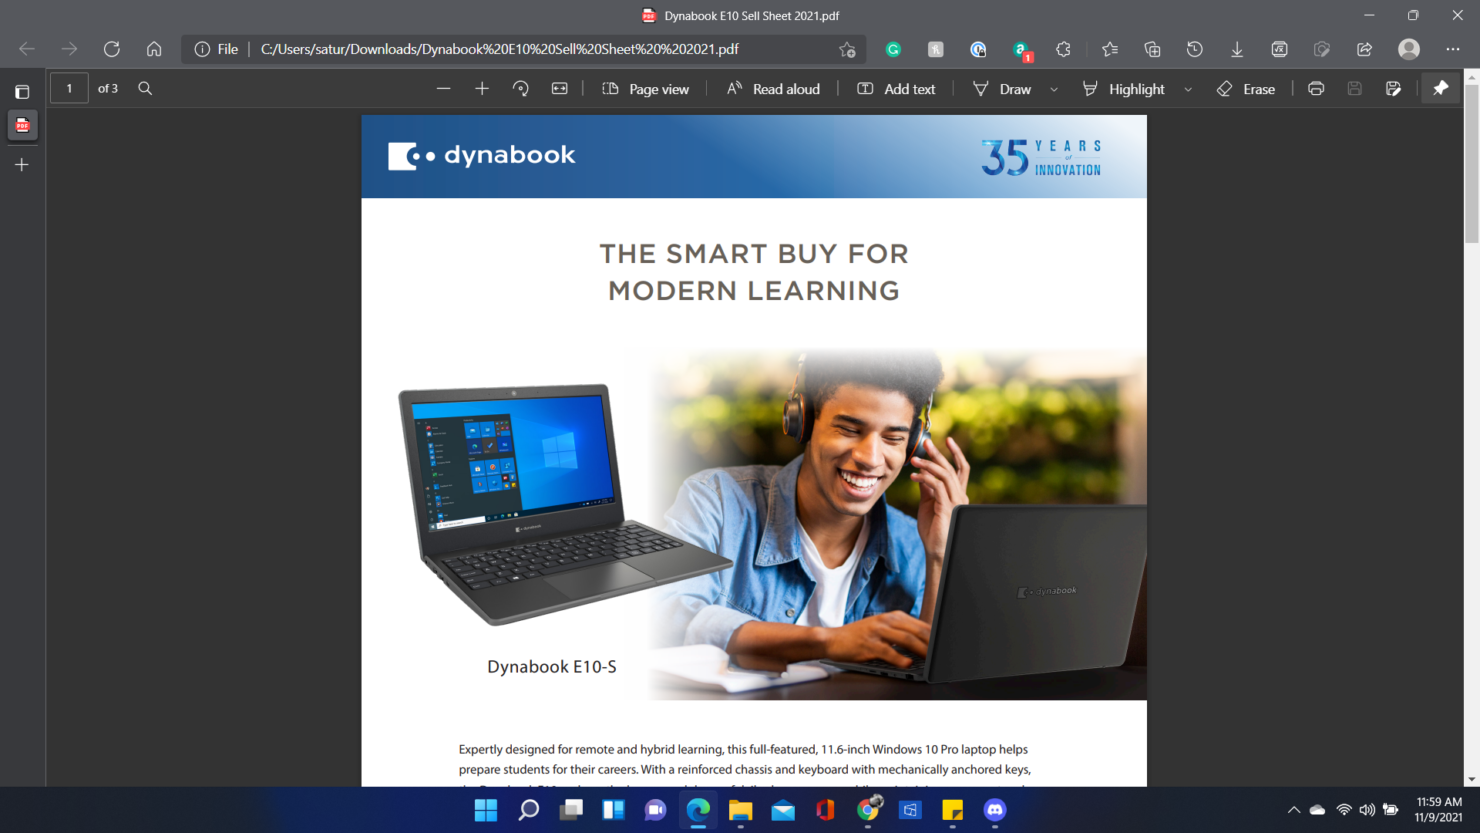The width and height of the screenshot is (1480, 833).
Task: Open the Windows Start menu
Action: coord(486,810)
